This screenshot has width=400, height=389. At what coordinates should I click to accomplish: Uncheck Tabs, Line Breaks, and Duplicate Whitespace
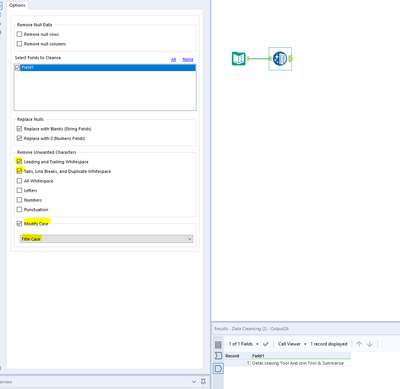tap(19, 171)
